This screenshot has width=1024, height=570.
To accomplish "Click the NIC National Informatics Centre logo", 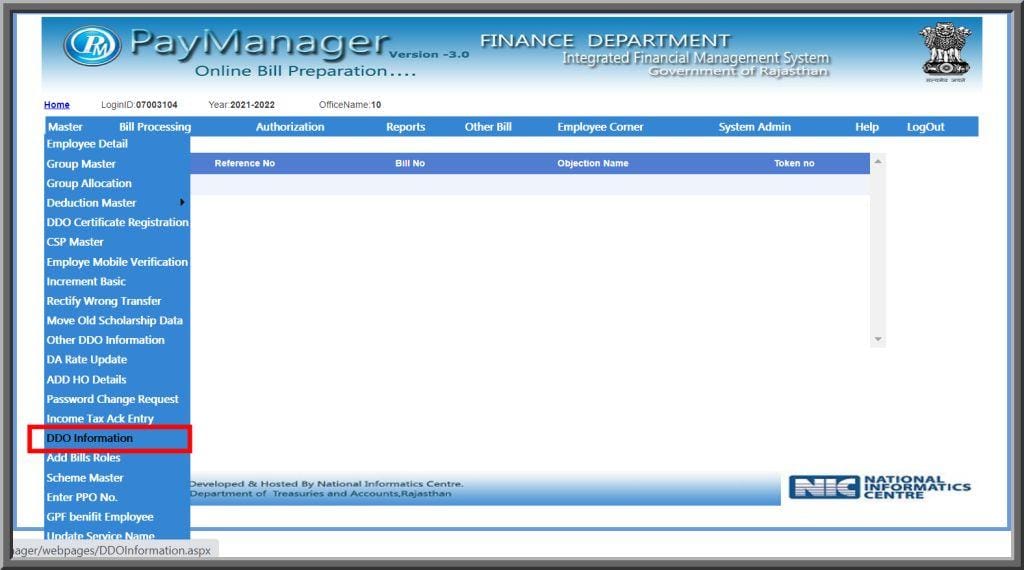I will 880,487.
